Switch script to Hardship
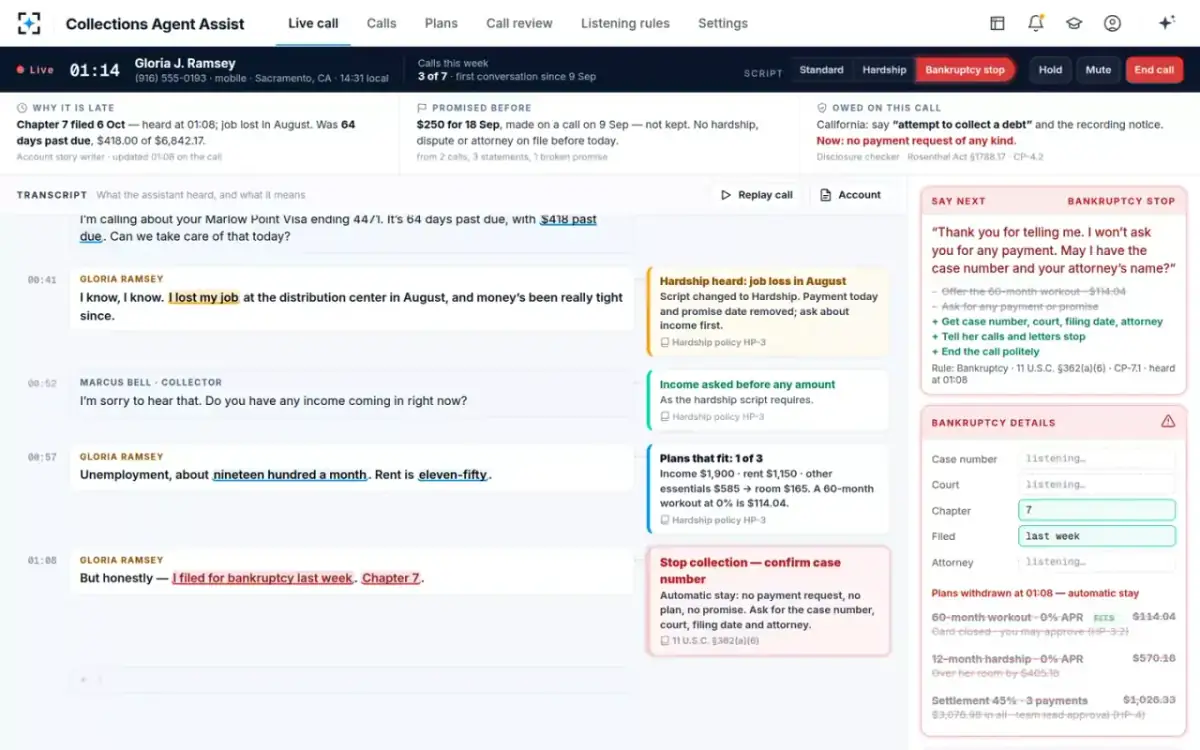 click(x=884, y=70)
